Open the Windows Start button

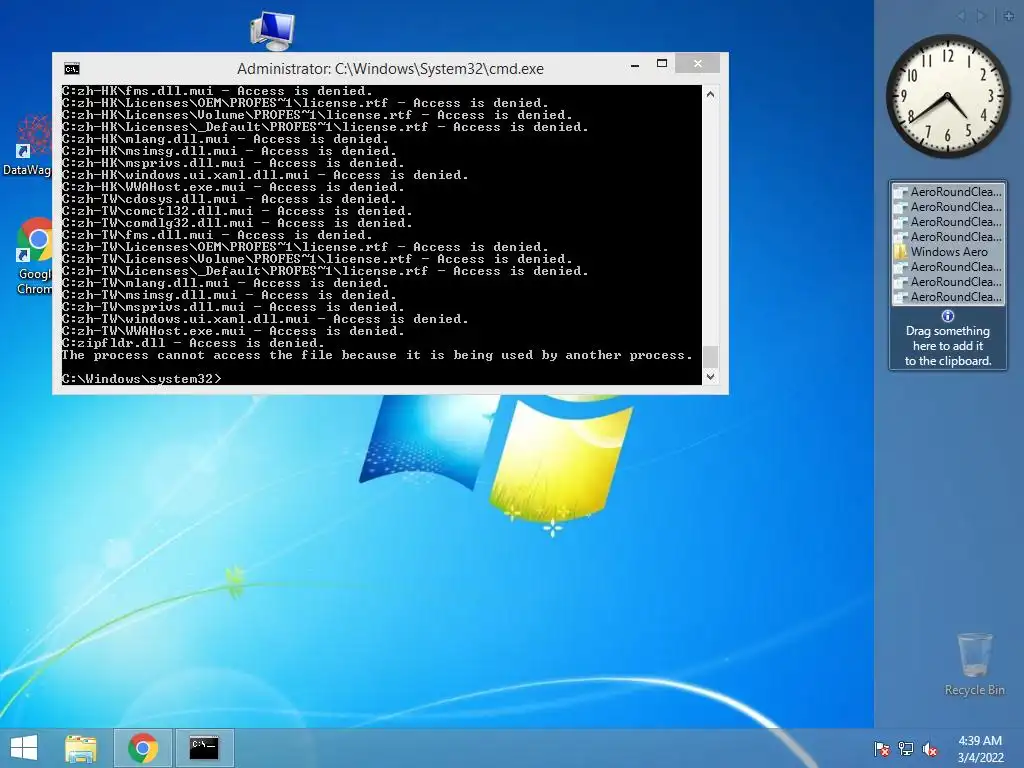tap(24, 748)
